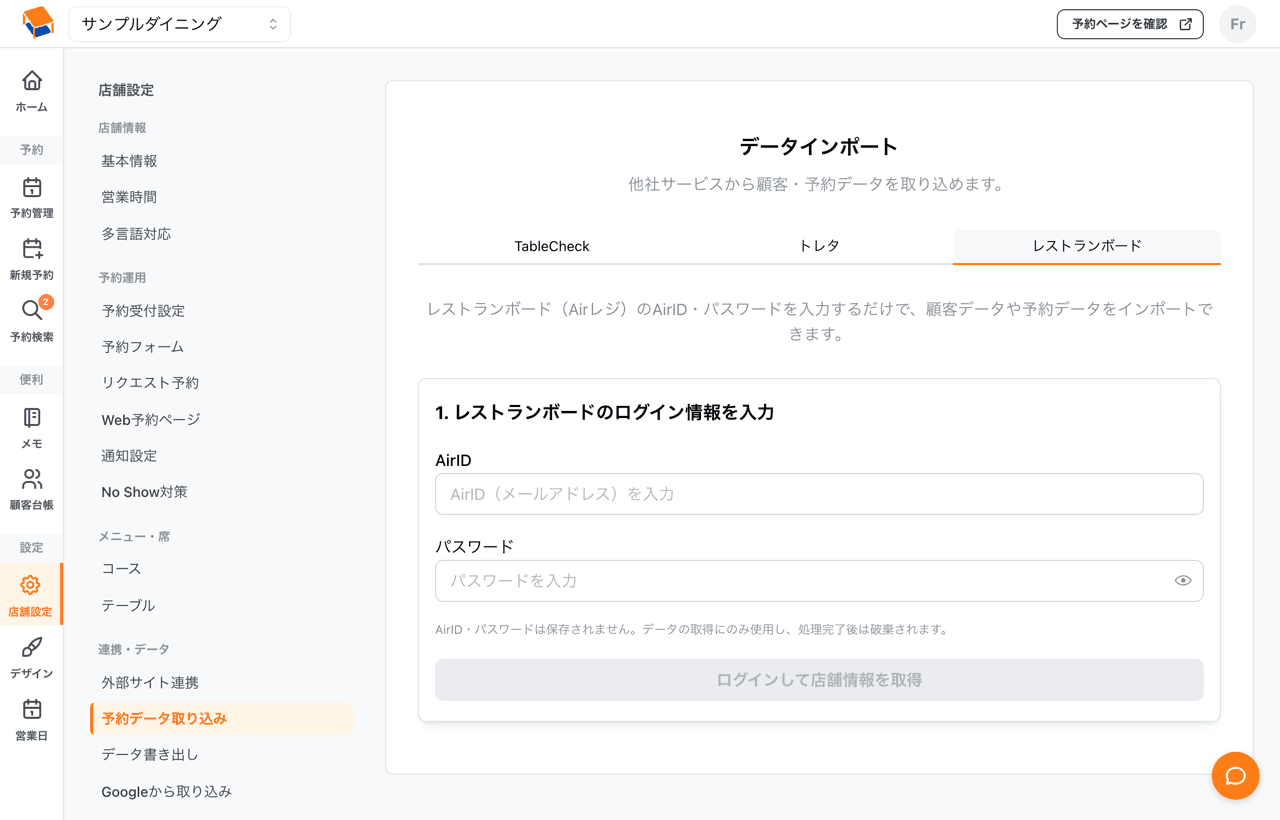Screen dimensions: 1280x820
Task: Open Googleから取り込み page
Action: pyautogui.click(x=166, y=792)
